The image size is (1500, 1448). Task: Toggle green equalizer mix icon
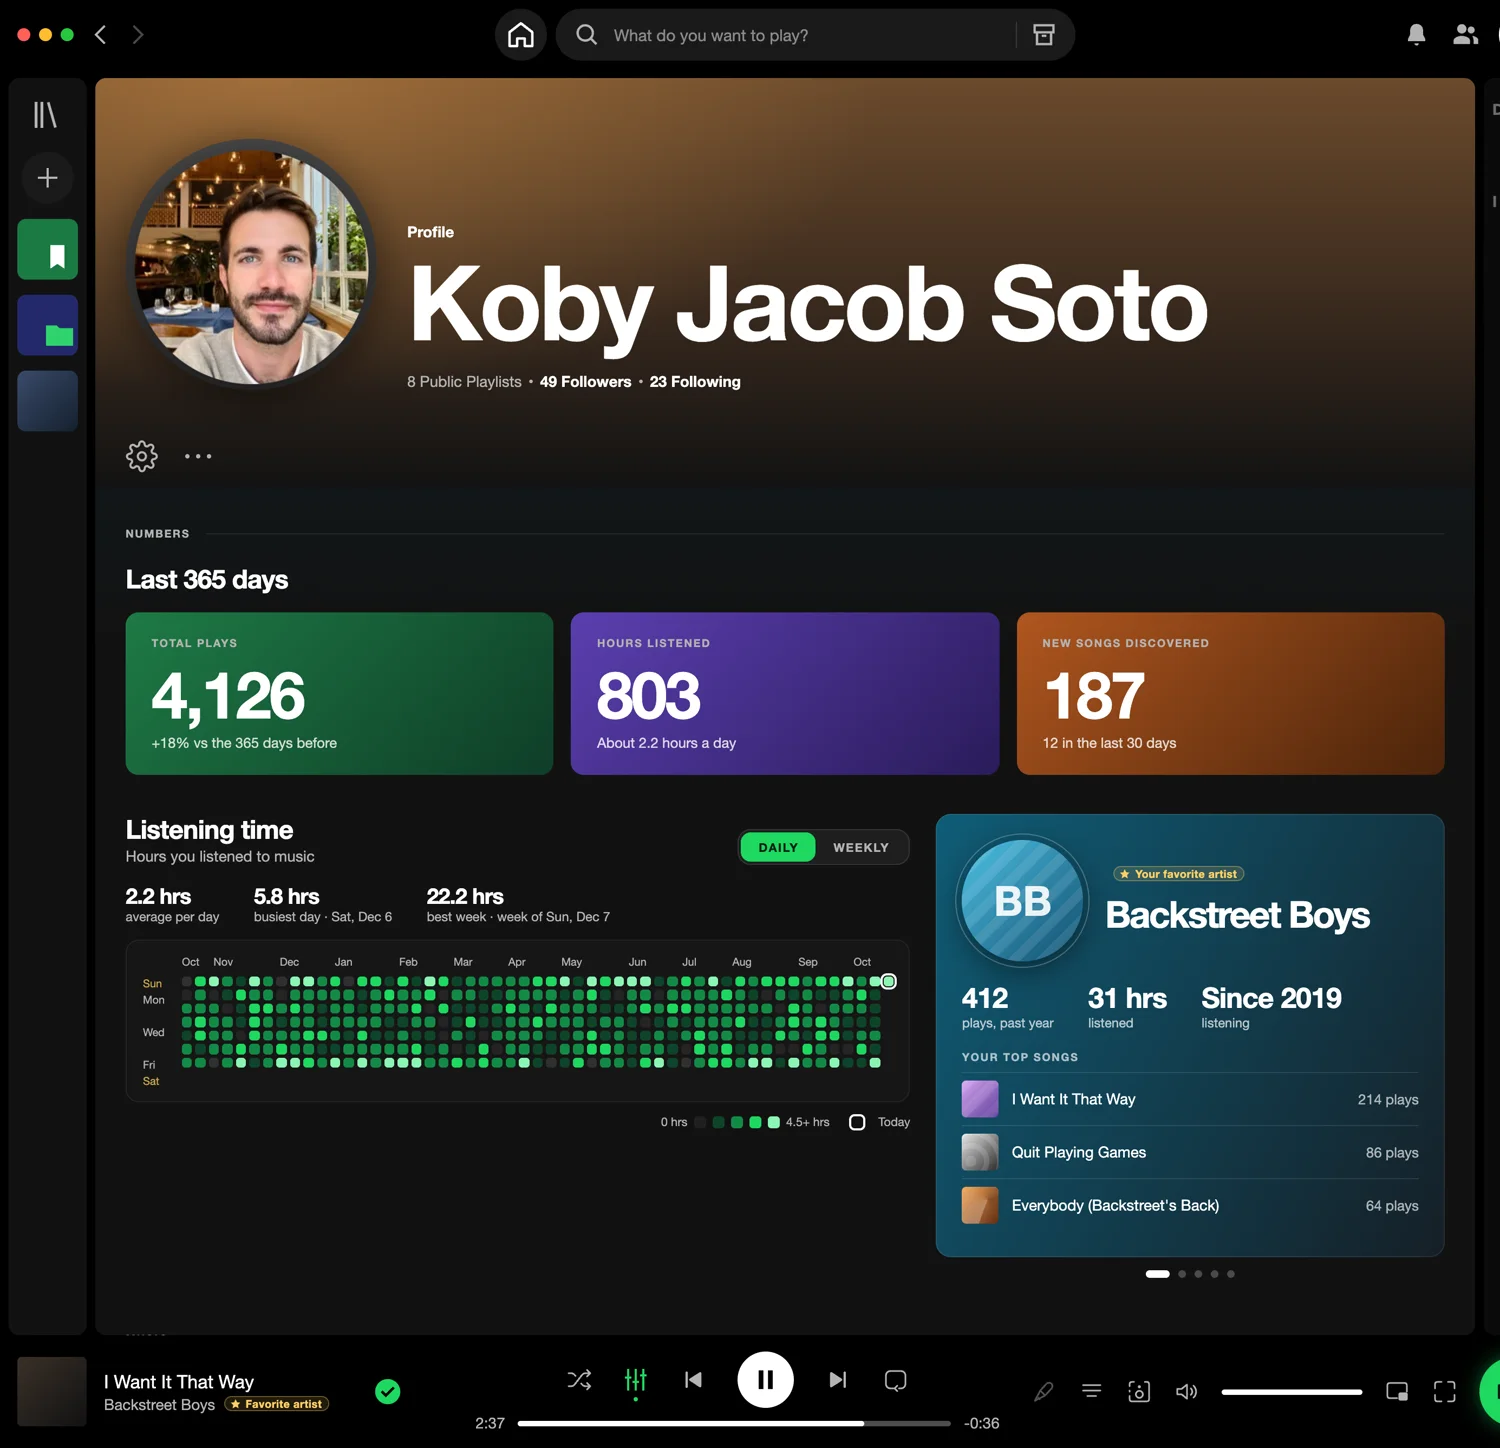point(636,1380)
